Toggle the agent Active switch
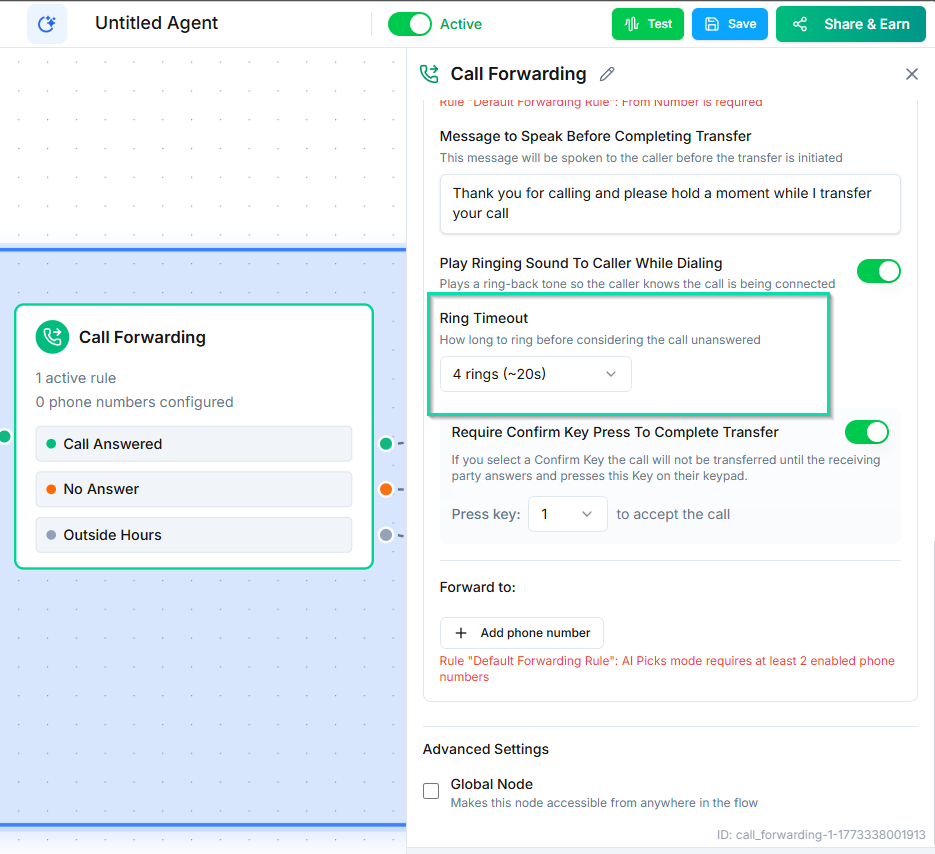Image resolution: width=935 pixels, height=854 pixels. coord(409,24)
